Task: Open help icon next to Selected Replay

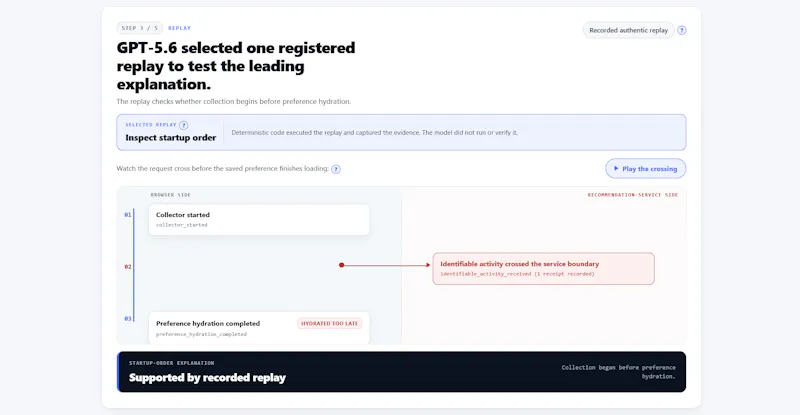Action: 184,125
